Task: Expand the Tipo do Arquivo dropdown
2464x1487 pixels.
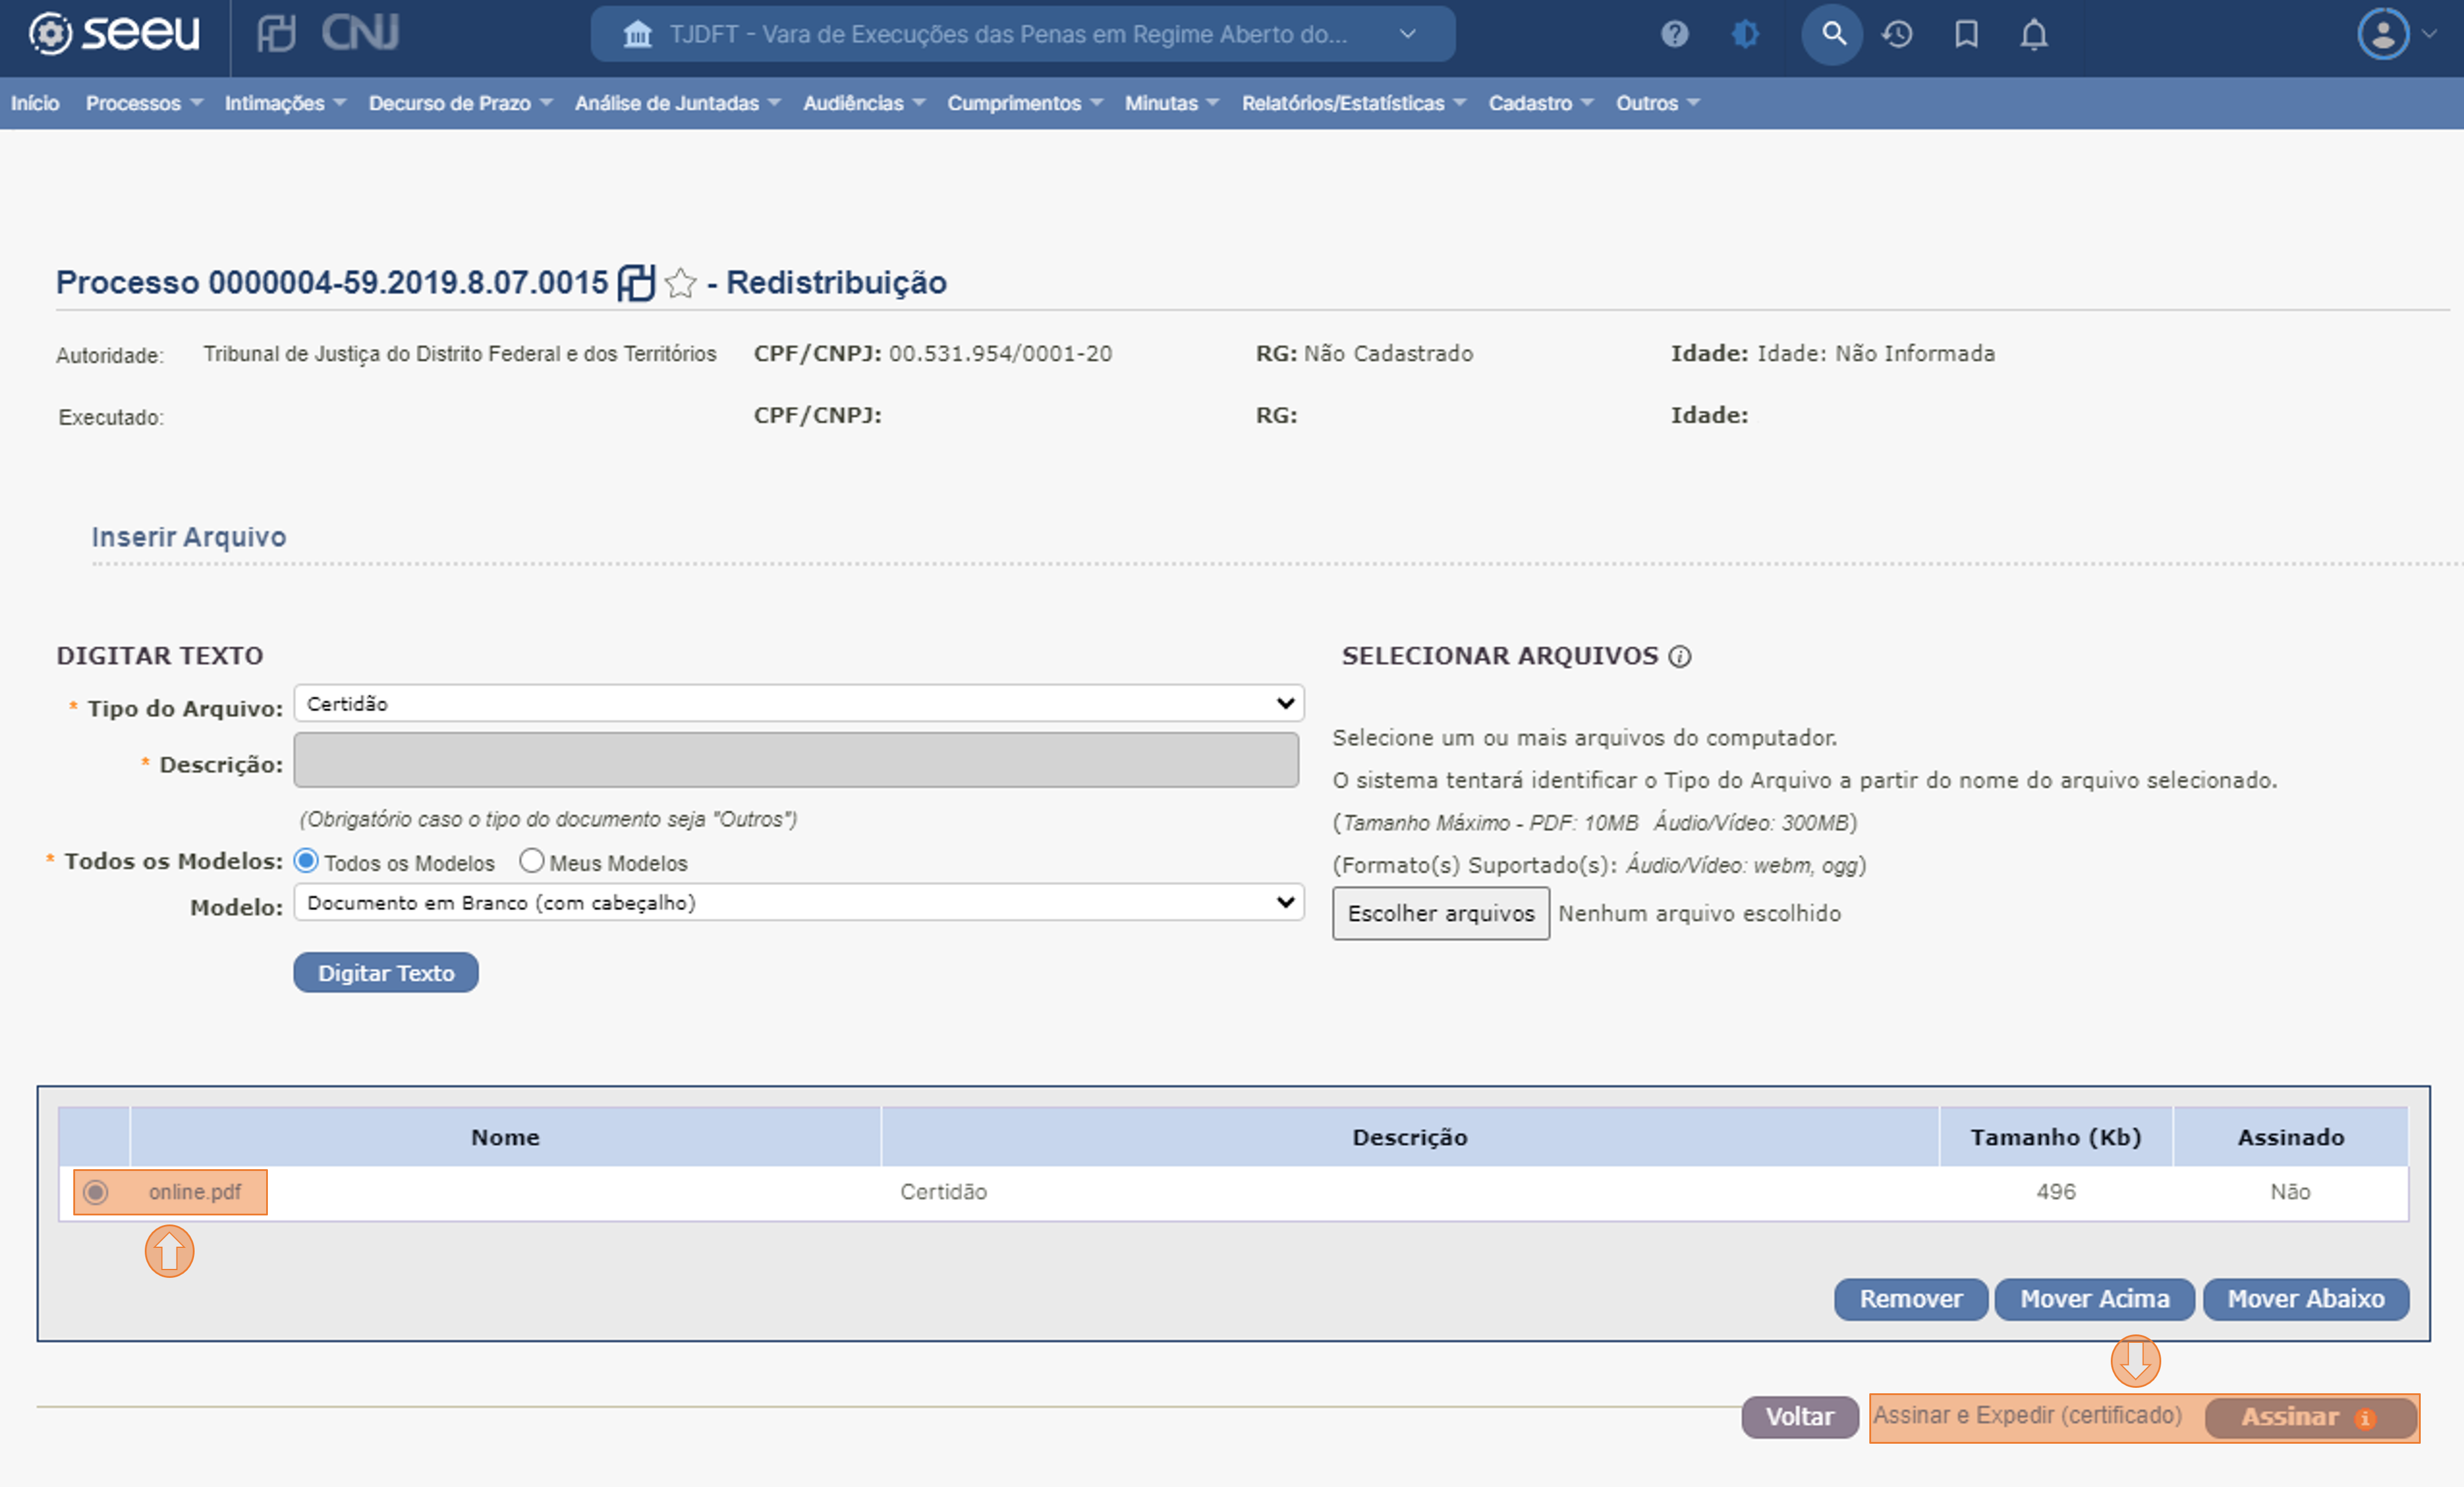Action: [x=798, y=703]
